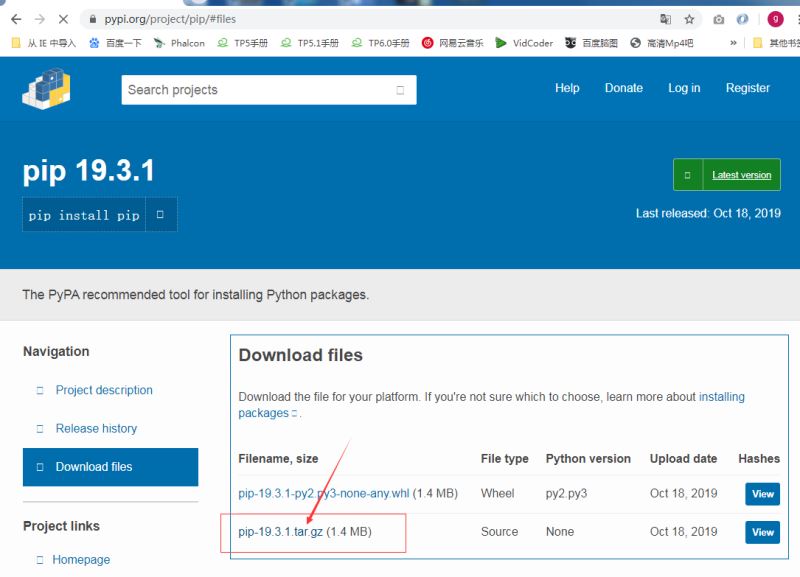This screenshot has width=800, height=577.
Task: Focus the Search projects field
Action: tap(269, 90)
